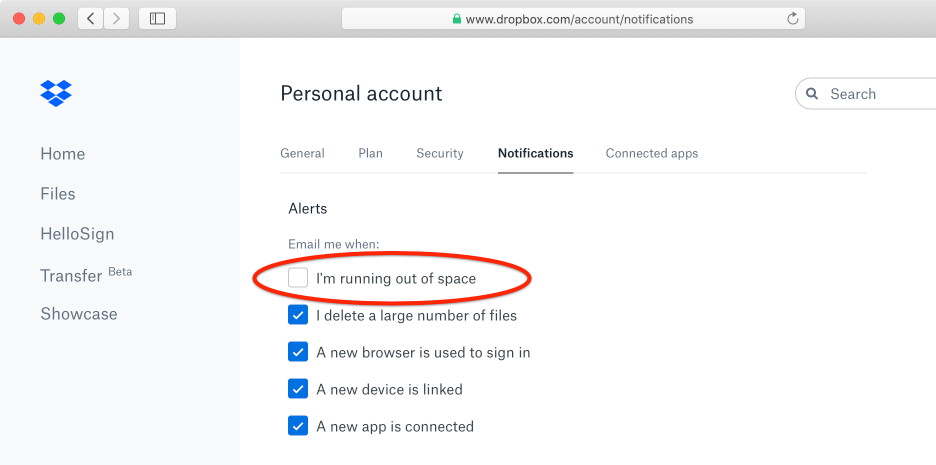The image size is (936, 465).
Task: Click the Dropbox logo icon
Action: 56,92
